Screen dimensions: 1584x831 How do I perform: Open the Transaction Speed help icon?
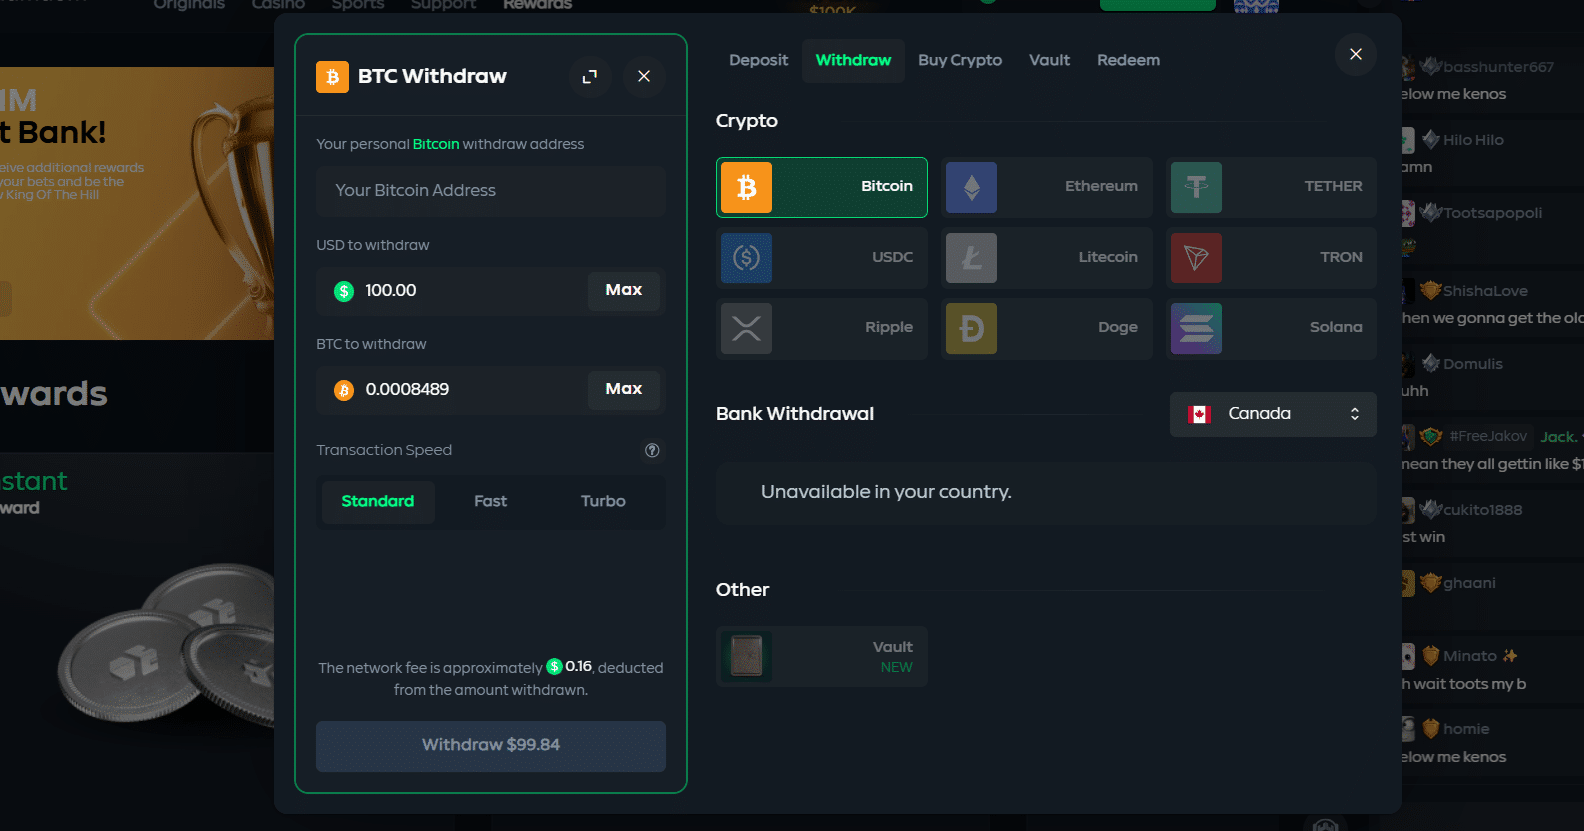point(652,450)
